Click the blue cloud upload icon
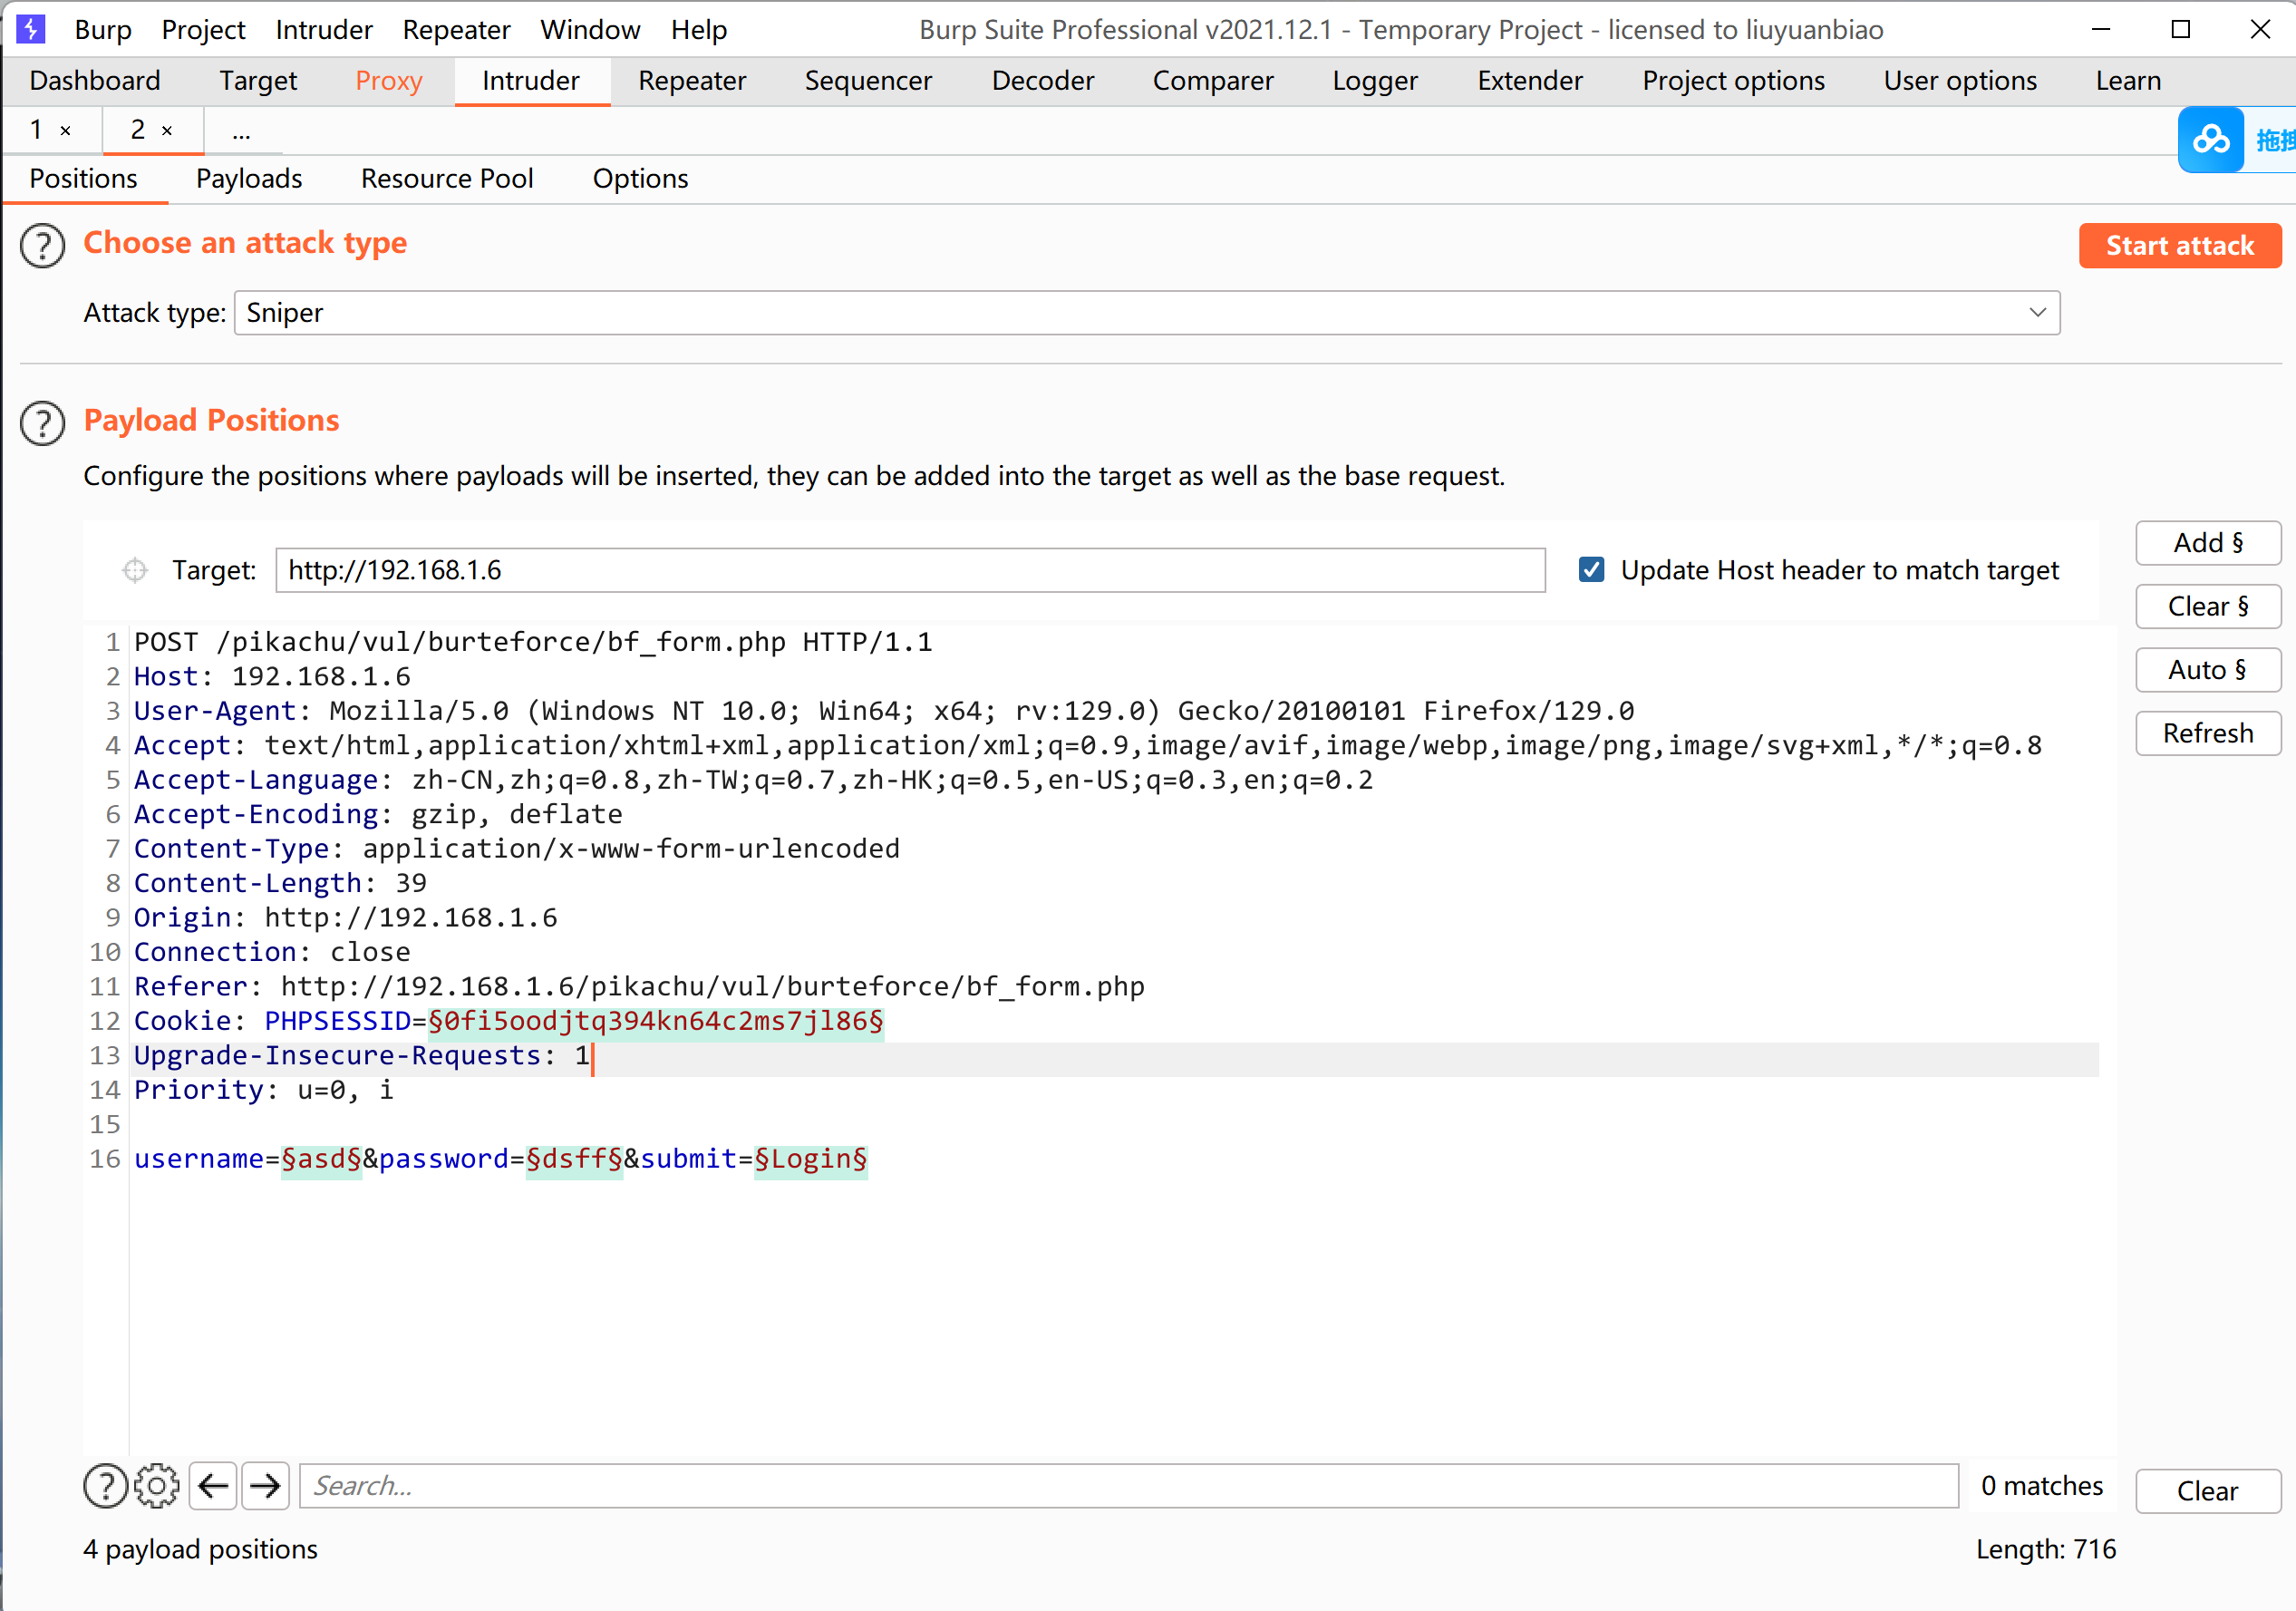Viewport: 2296px width, 1611px height. click(x=2211, y=140)
